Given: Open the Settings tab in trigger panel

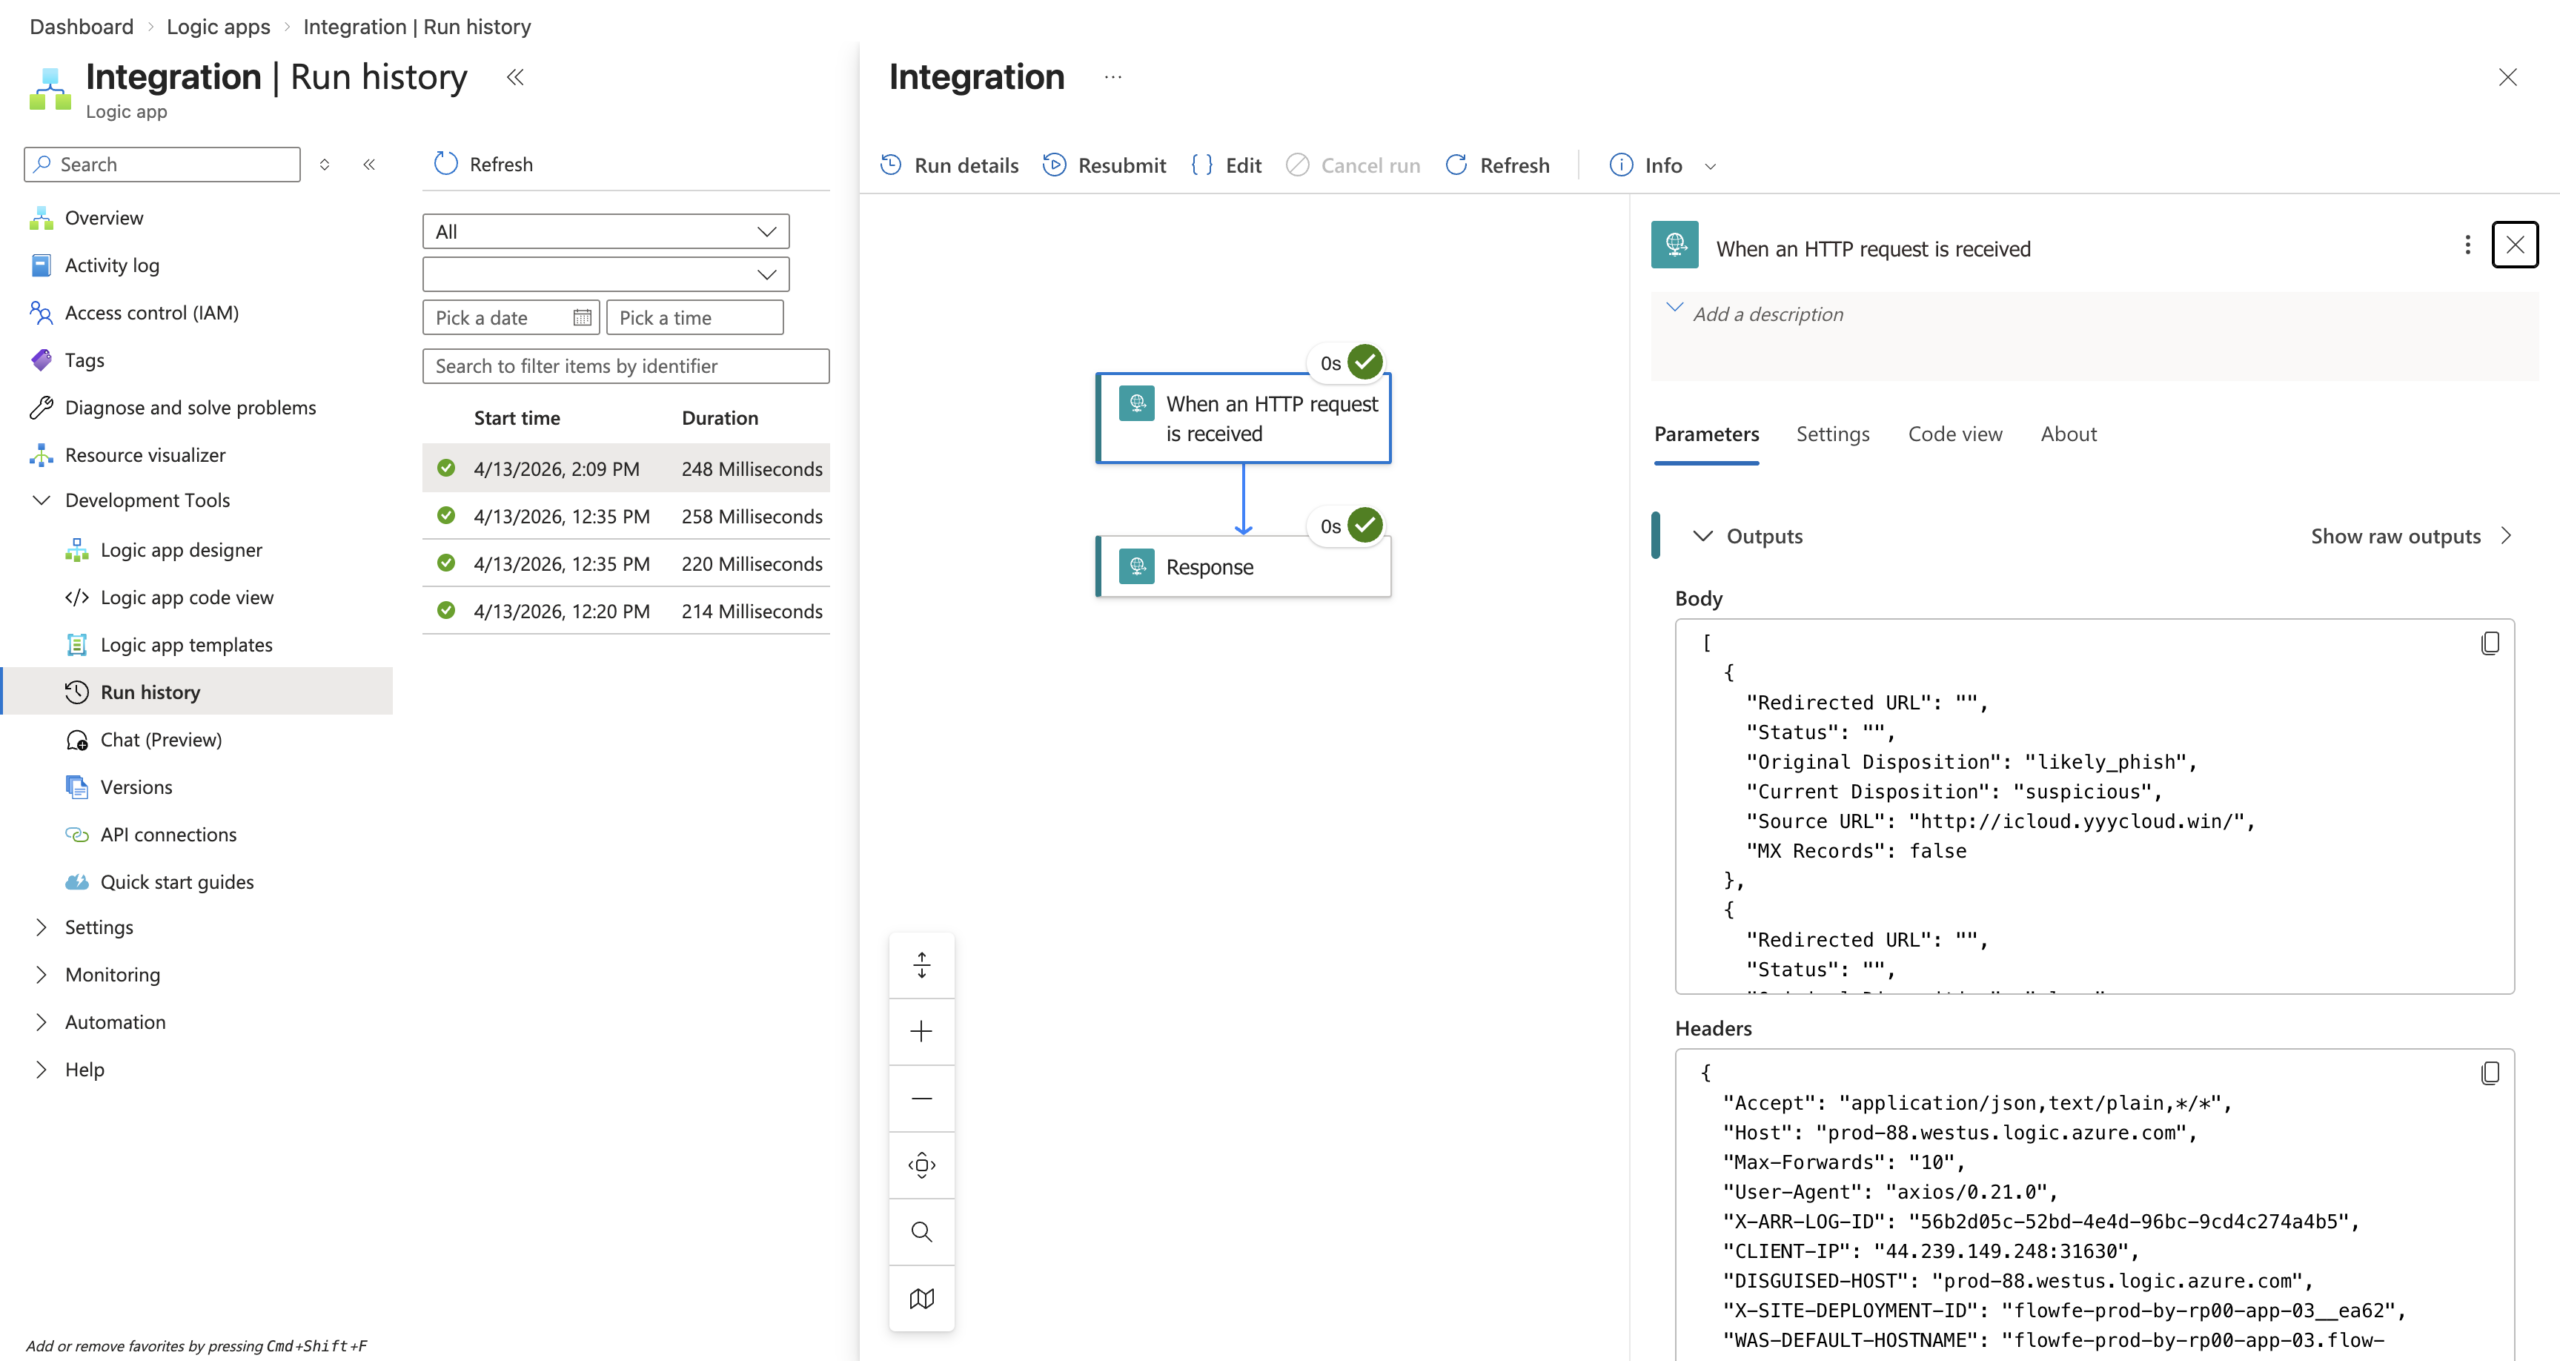Looking at the screenshot, I should (x=1832, y=434).
